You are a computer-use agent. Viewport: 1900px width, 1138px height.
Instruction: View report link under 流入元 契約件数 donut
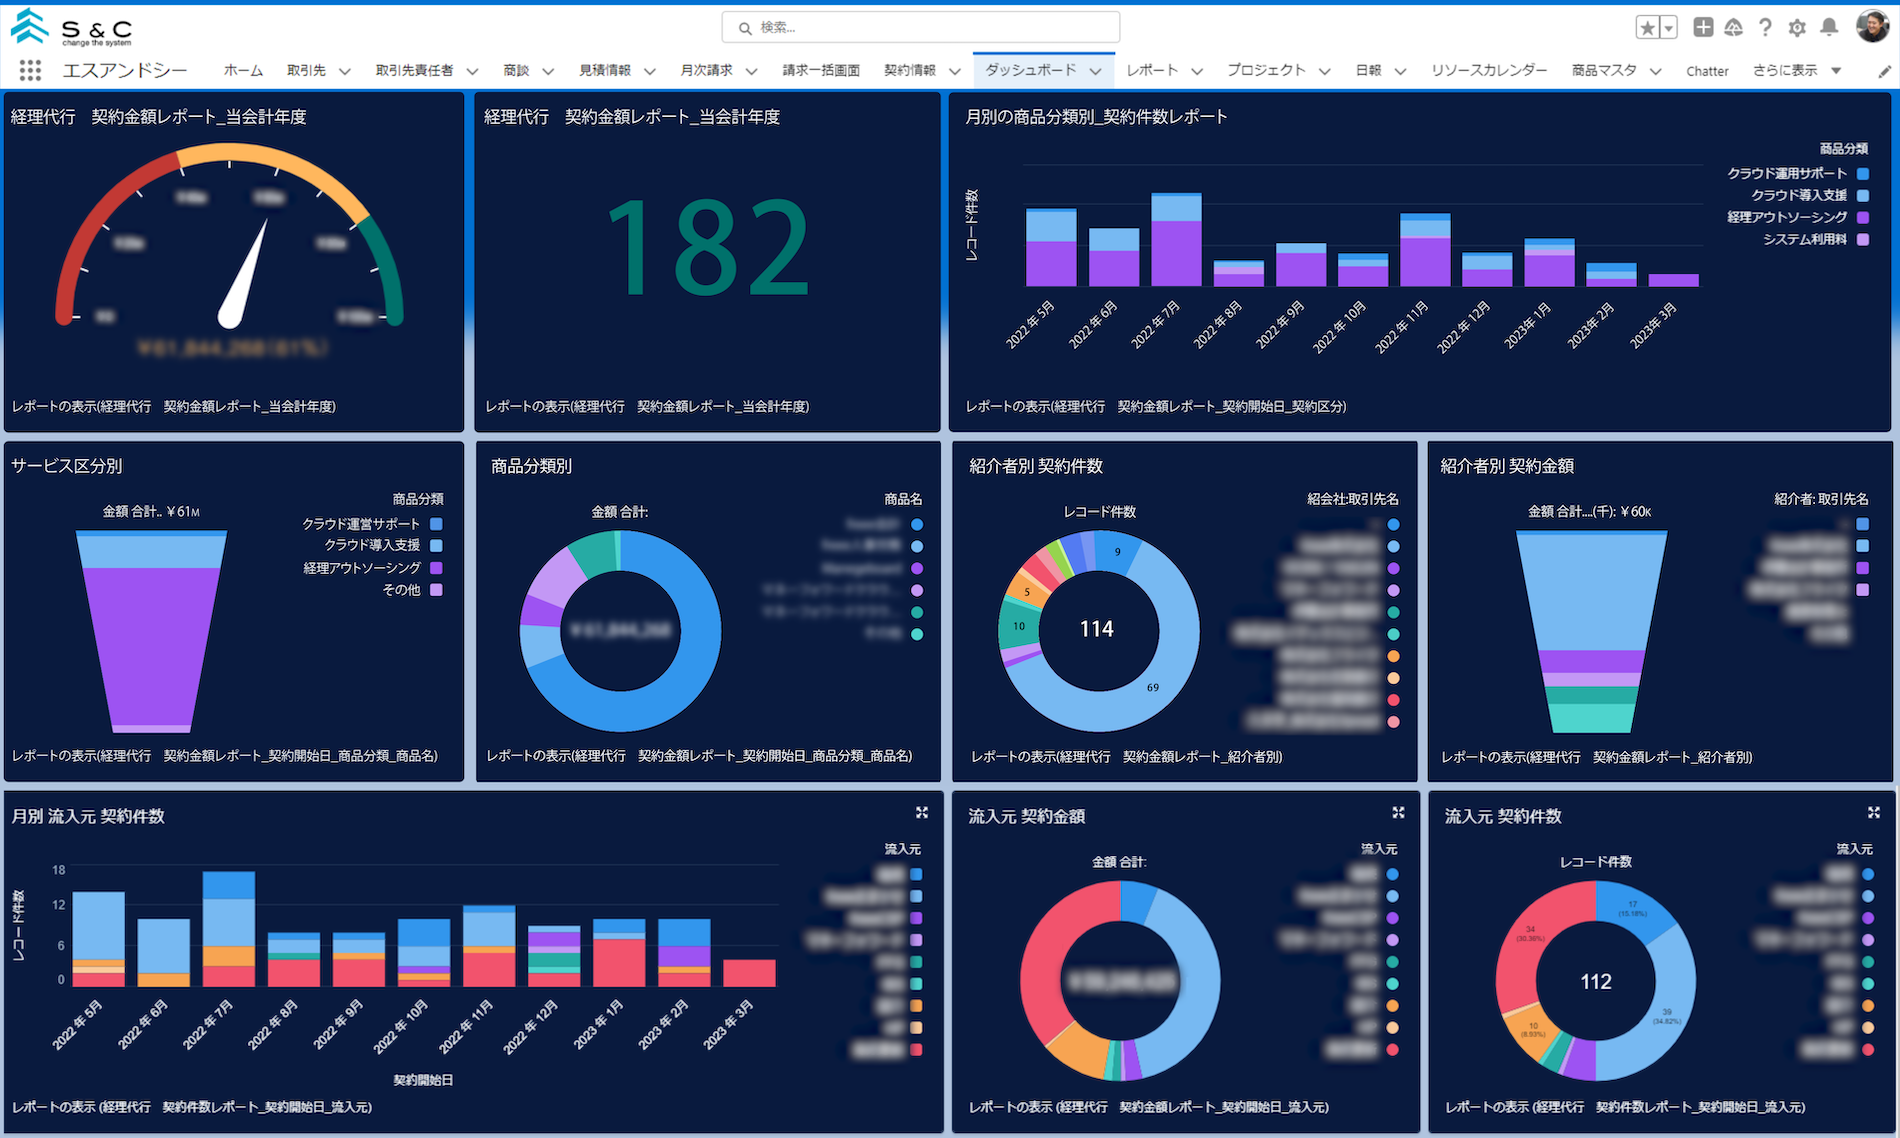(x=1625, y=1107)
